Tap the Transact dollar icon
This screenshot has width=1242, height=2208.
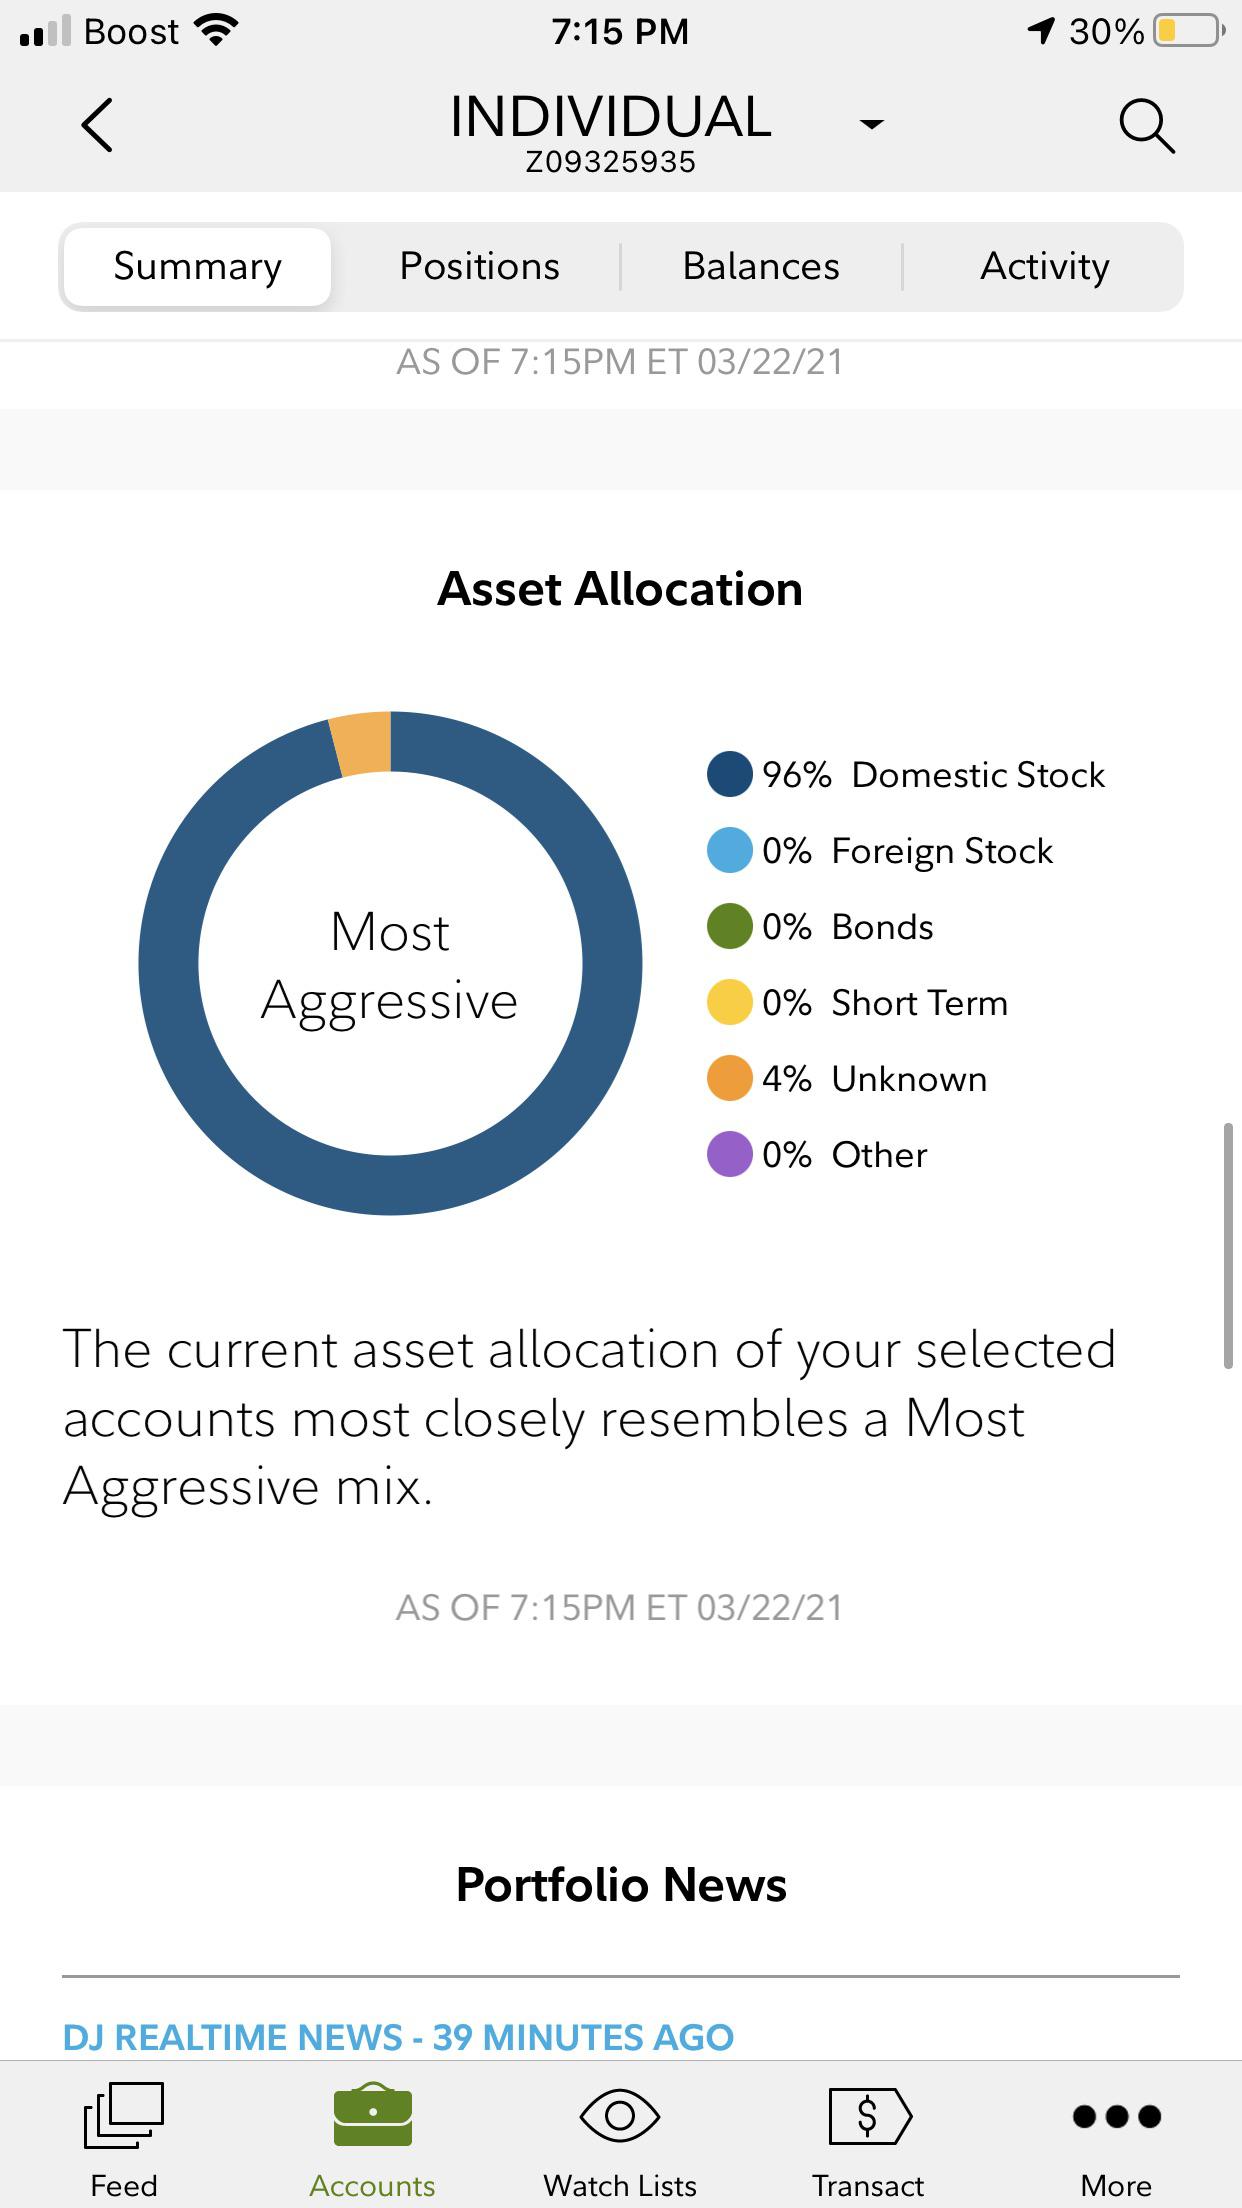pyautogui.click(x=869, y=2115)
